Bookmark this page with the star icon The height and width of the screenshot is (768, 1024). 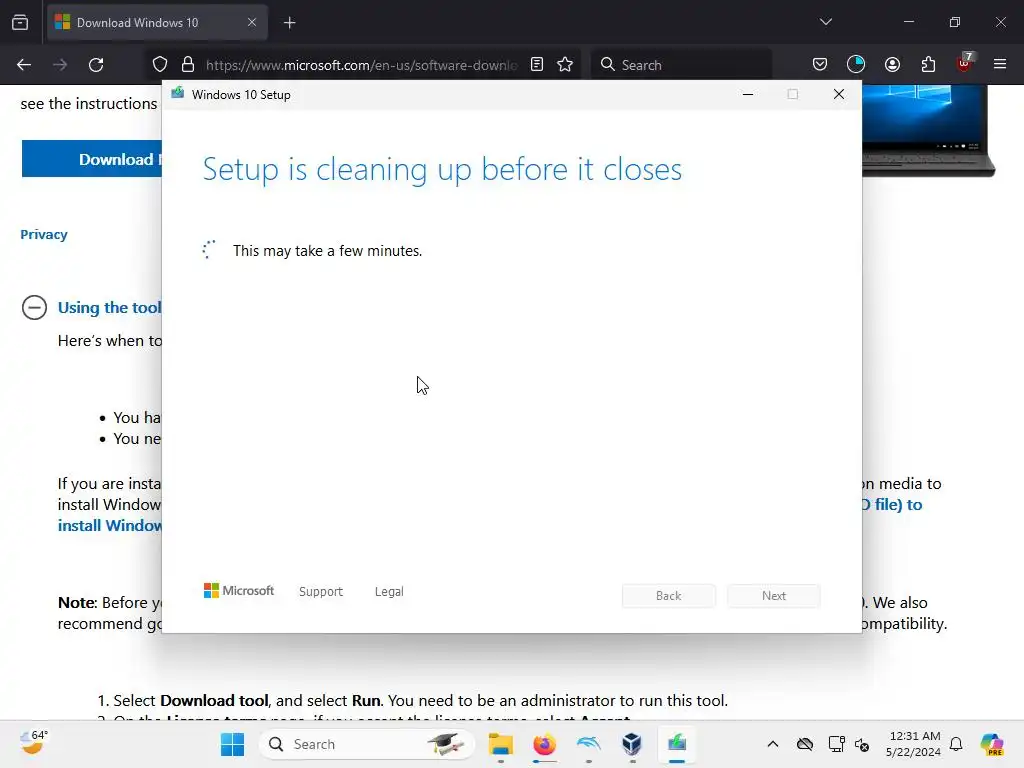[x=565, y=65]
